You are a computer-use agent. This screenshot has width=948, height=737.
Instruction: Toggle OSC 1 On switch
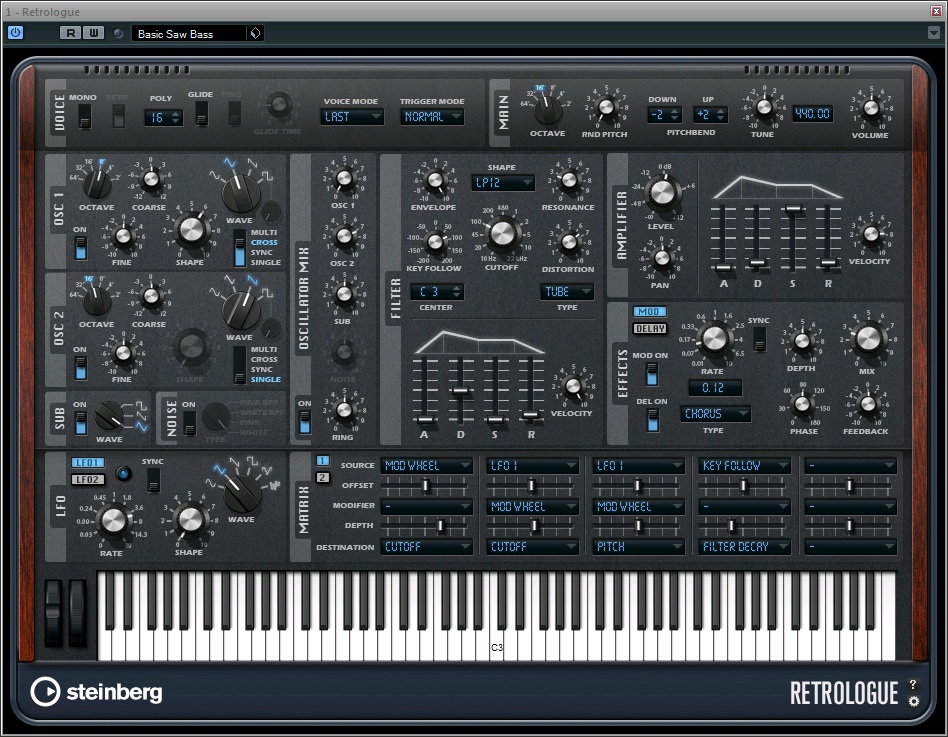click(x=80, y=248)
